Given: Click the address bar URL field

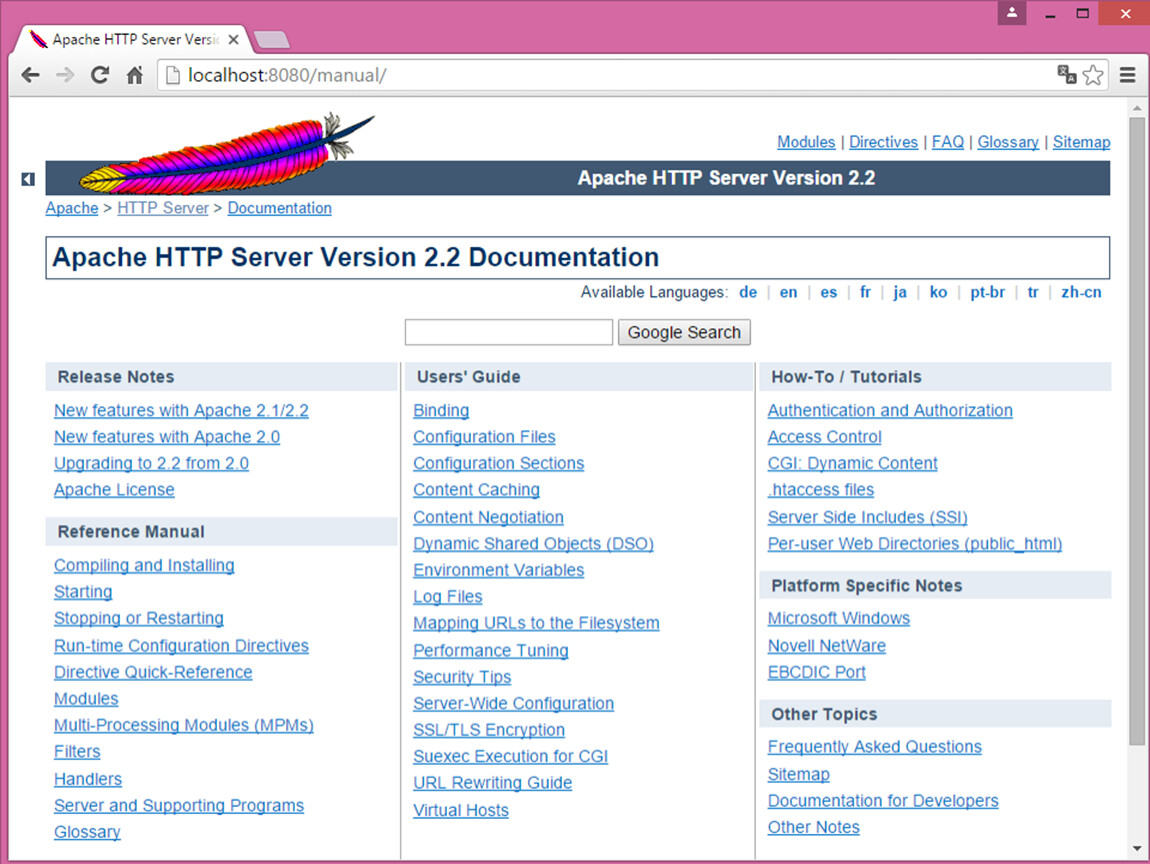Looking at the screenshot, I should point(600,75).
